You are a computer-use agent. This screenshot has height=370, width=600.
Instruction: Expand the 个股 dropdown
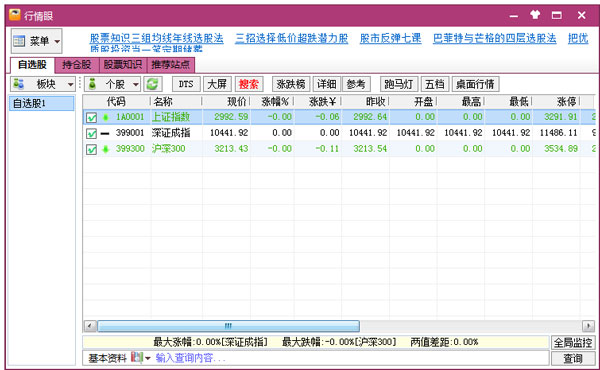pyautogui.click(x=136, y=84)
